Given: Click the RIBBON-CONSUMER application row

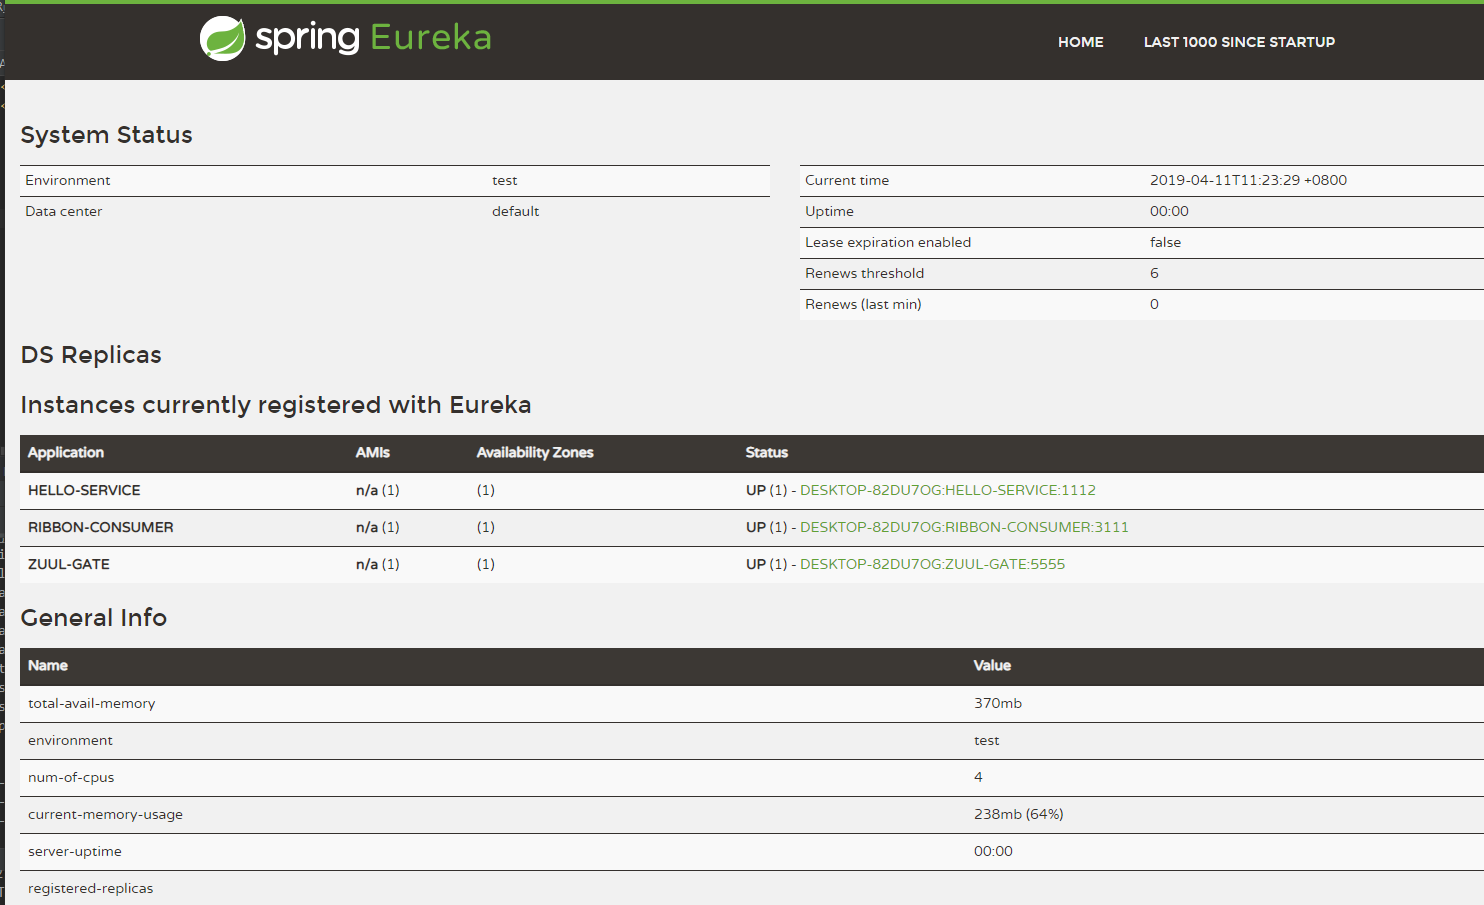Looking at the screenshot, I should (100, 527).
